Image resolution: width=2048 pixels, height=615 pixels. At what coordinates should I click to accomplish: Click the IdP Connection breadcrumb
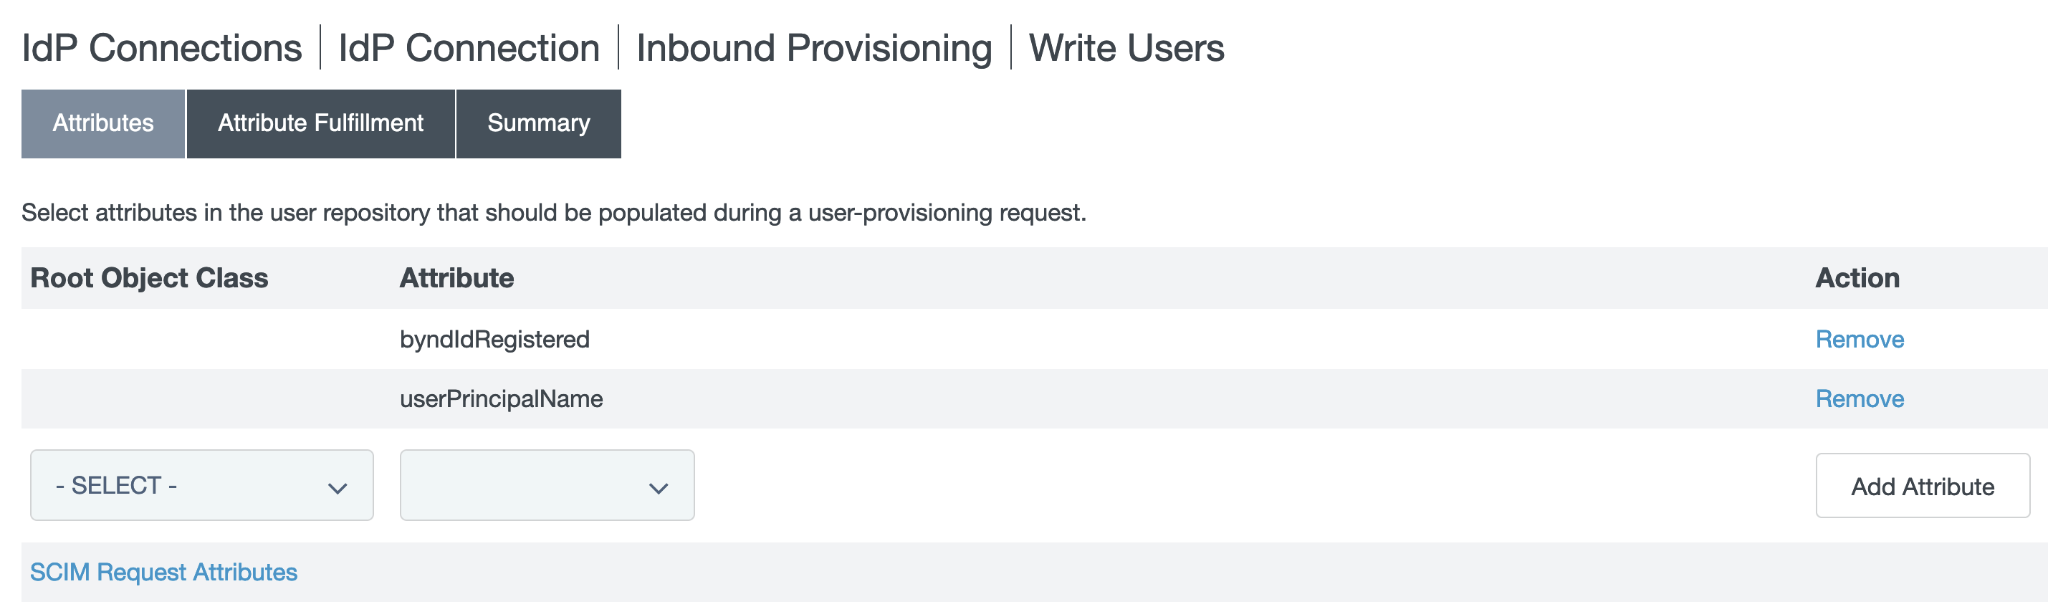469,48
